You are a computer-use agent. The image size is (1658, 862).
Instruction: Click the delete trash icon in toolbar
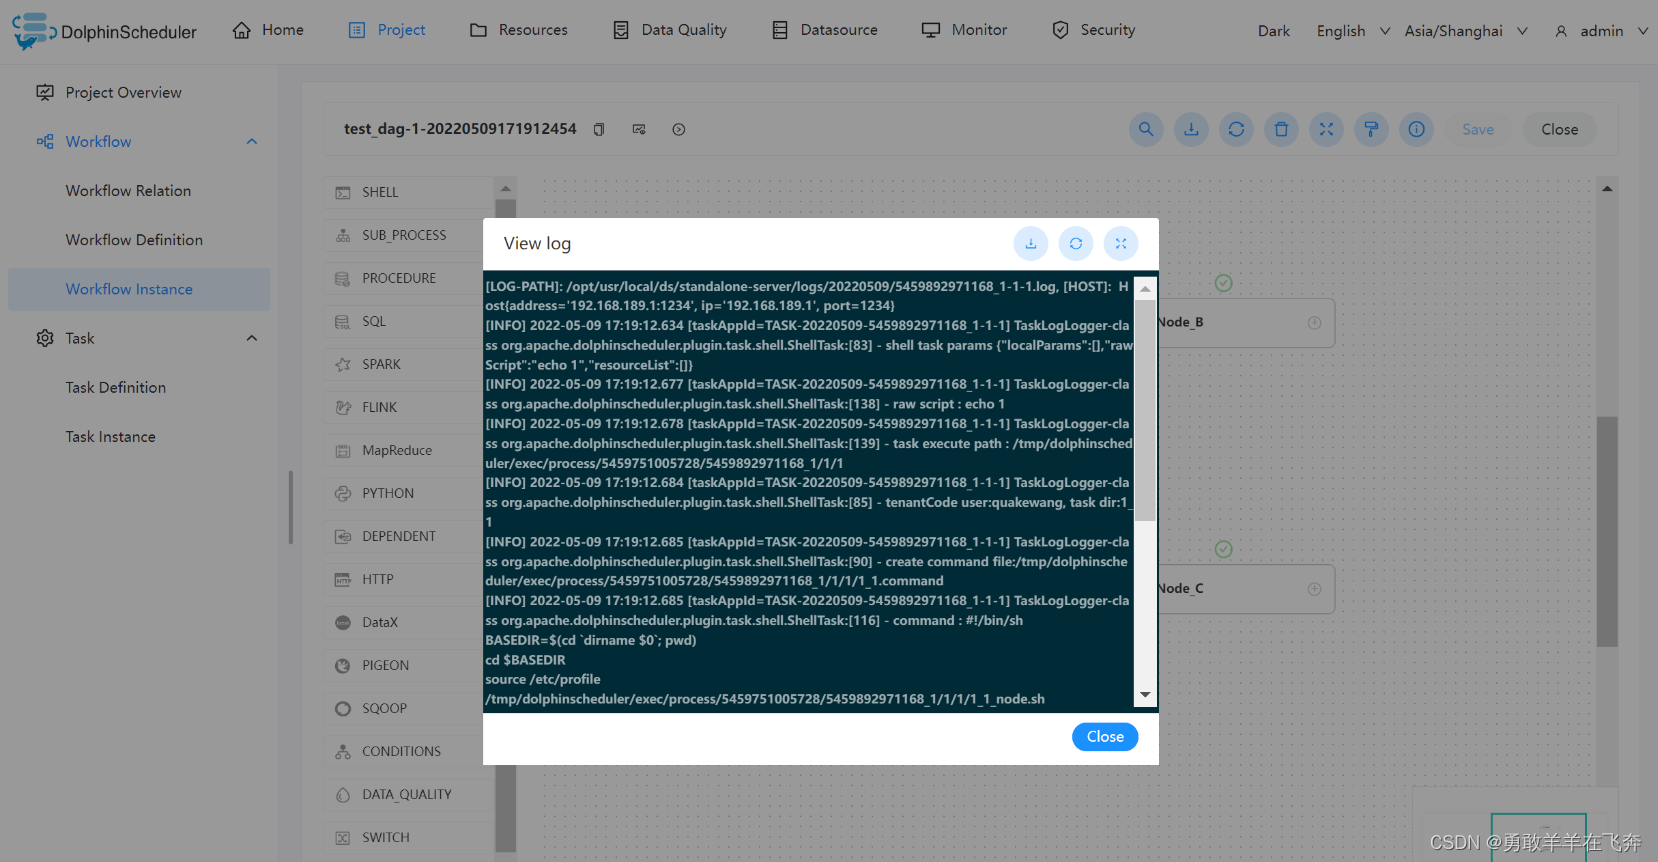click(1281, 129)
